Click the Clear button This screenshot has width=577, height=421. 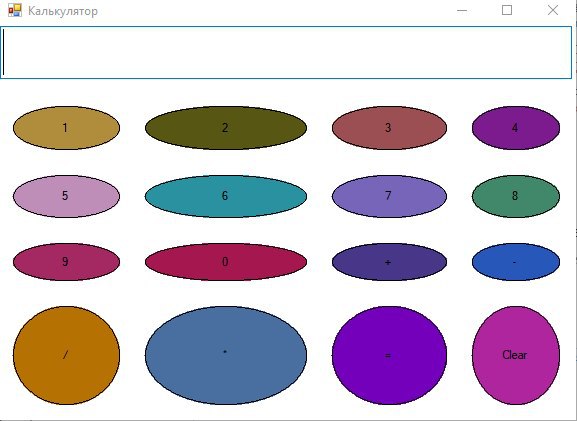(516, 355)
